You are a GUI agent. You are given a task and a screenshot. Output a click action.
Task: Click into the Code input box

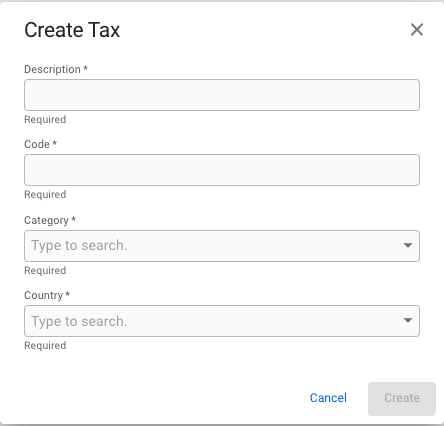pos(222,170)
